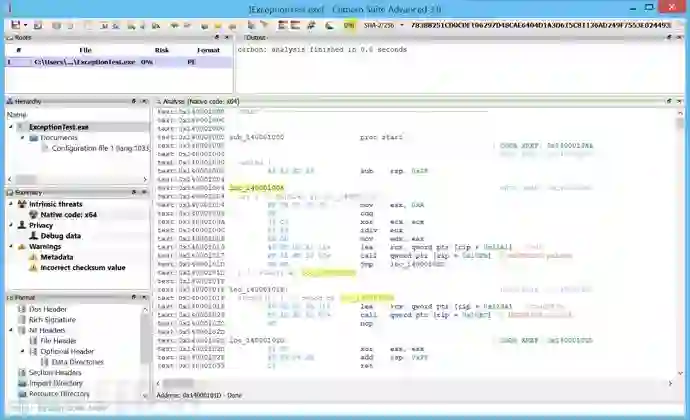Screen dimensions: 690x420
Task: Float the Roots panel
Action: point(217,37)
